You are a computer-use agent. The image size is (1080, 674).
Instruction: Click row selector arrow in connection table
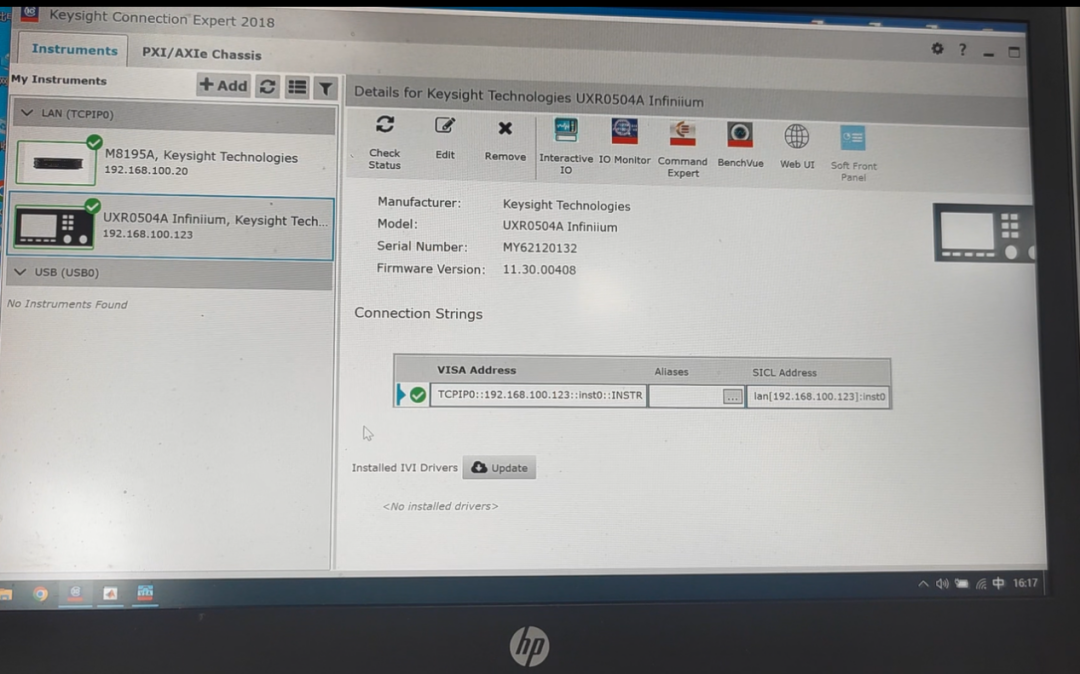(401, 394)
